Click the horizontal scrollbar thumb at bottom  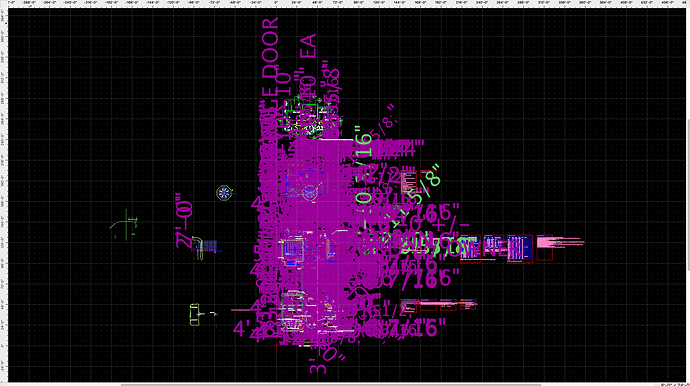331,385
